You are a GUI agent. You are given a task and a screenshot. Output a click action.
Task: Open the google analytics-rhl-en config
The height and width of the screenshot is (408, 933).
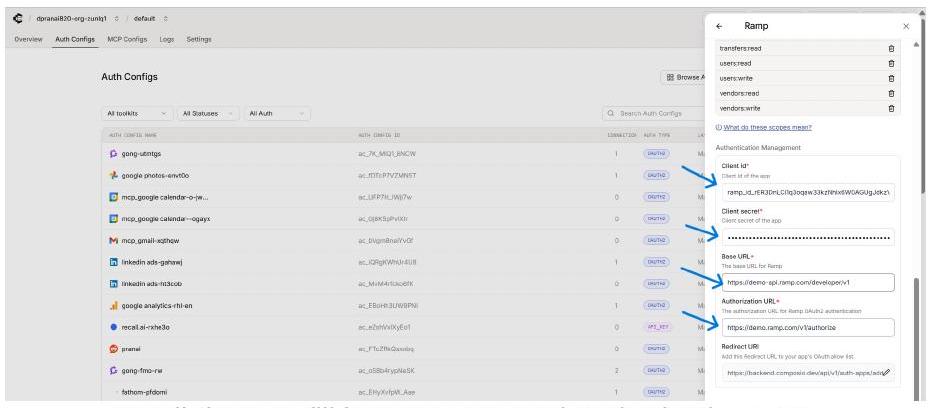(156, 306)
